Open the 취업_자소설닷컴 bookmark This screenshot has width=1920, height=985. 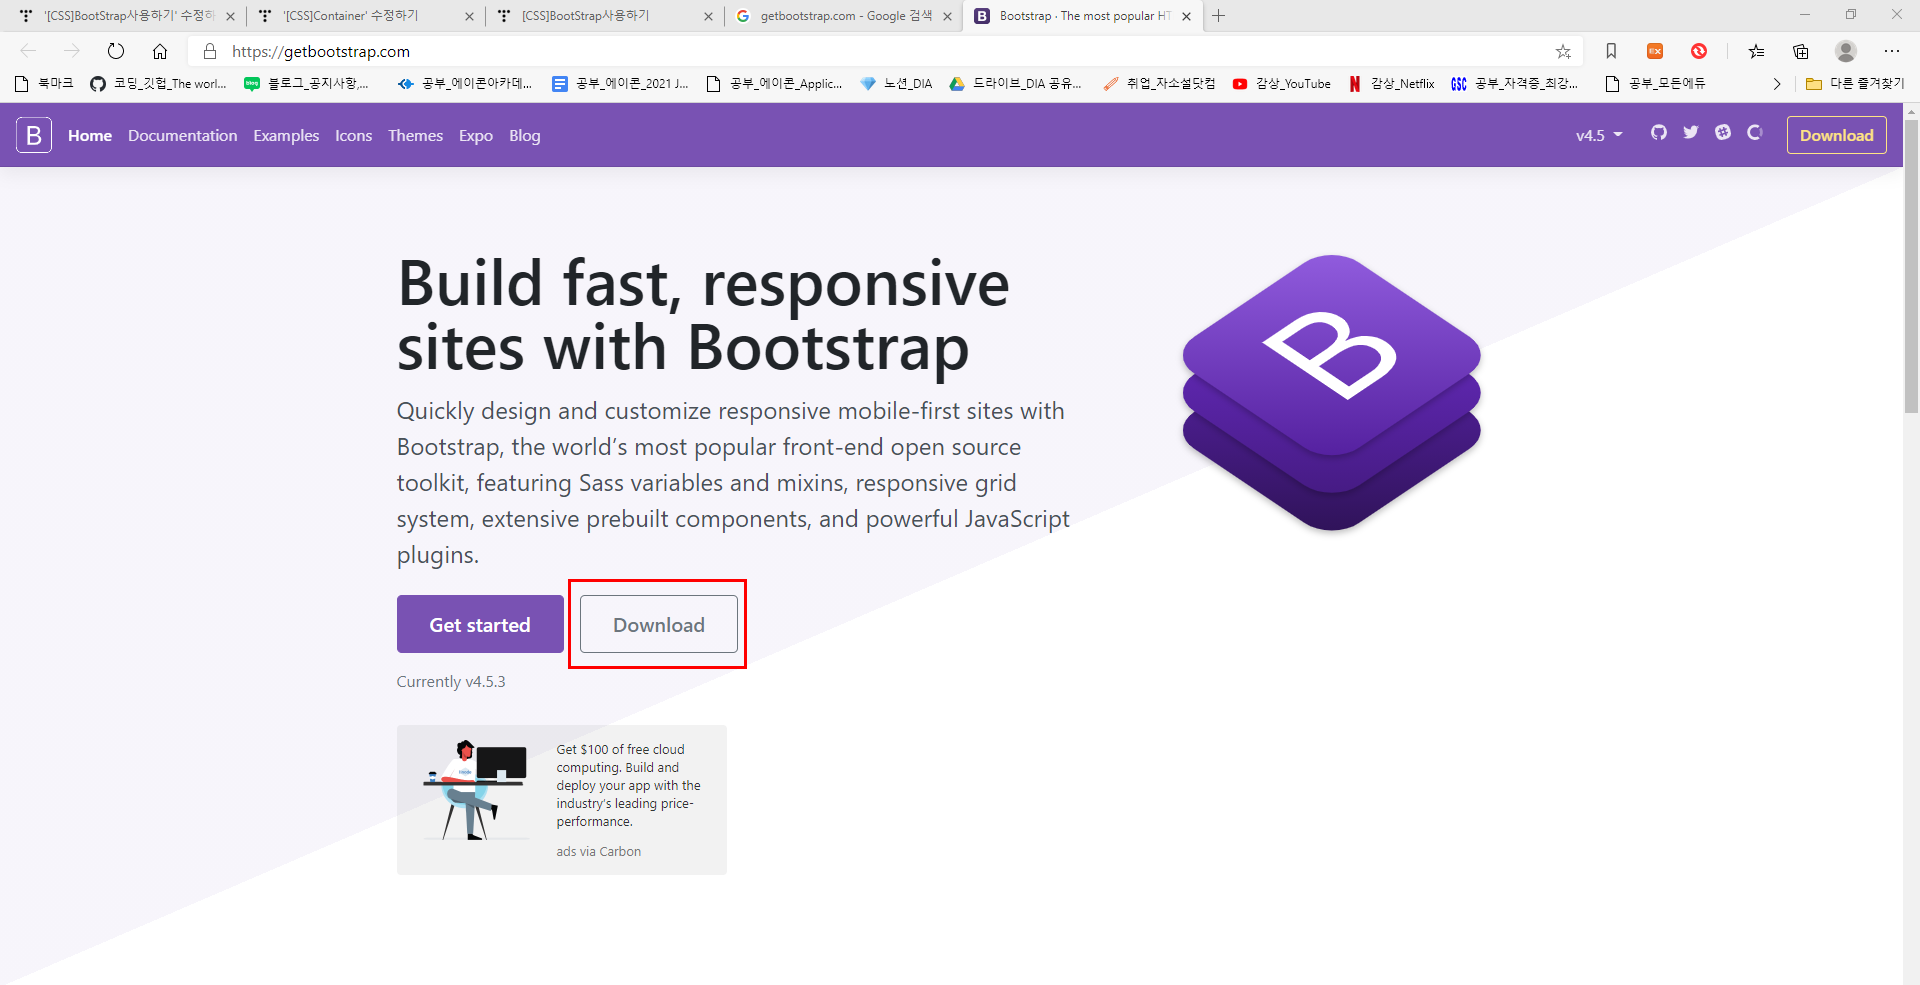click(x=1160, y=84)
